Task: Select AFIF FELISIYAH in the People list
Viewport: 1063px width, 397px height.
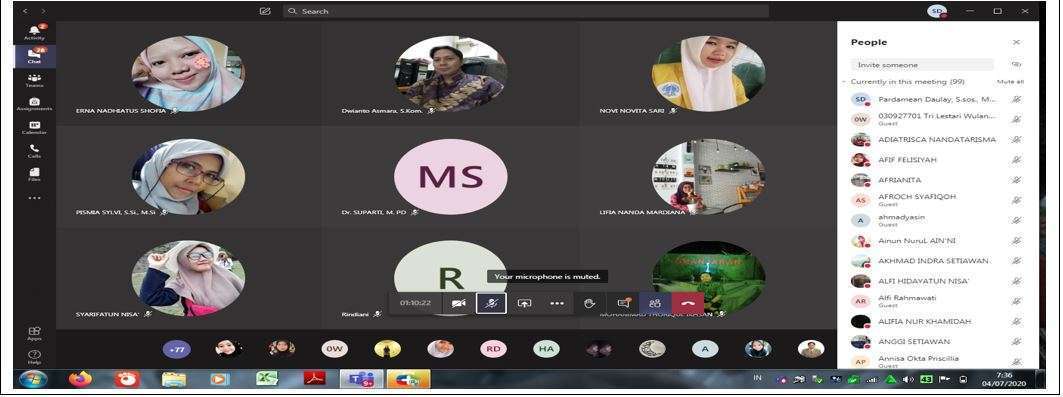Action: tap(938, 160)
